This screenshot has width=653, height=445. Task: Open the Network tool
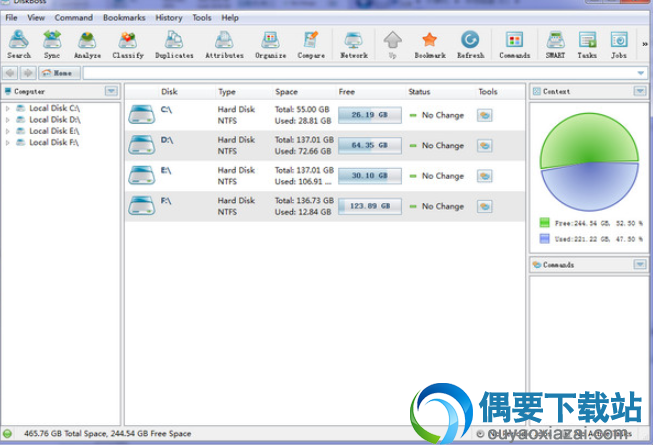(x=354, y=44)
